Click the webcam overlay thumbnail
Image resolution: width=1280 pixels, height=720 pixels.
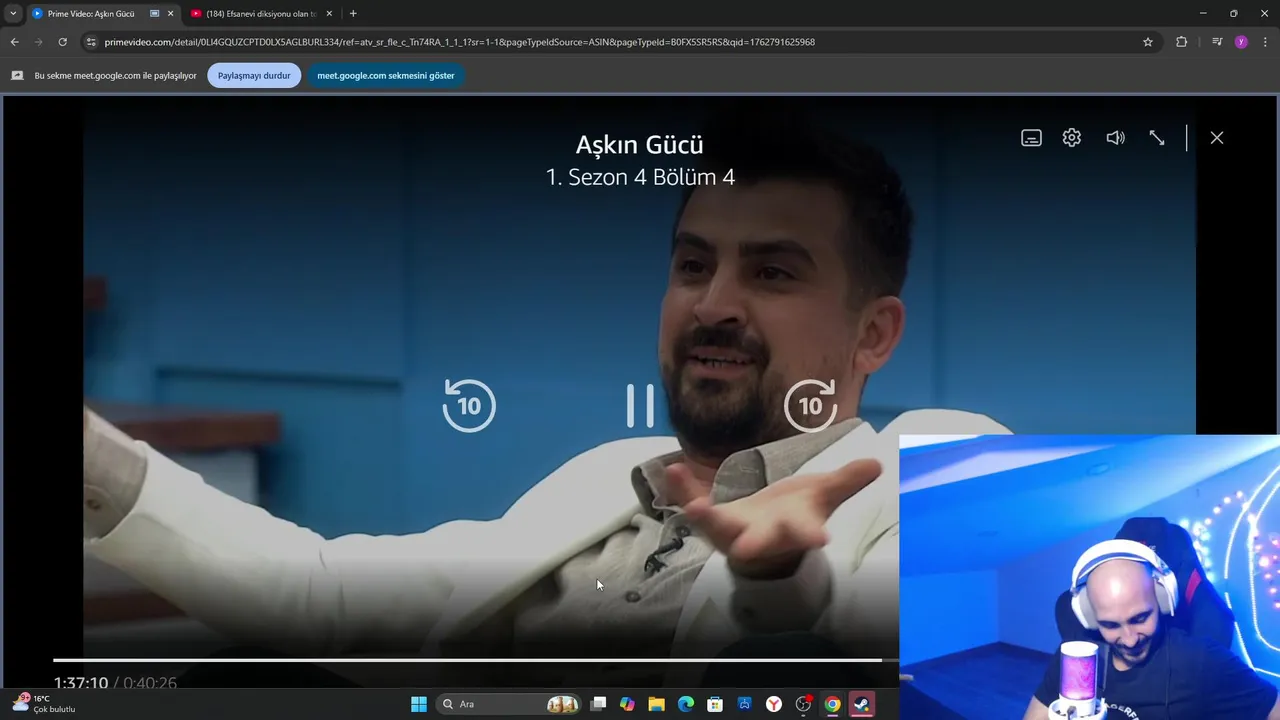[1089, 577]
